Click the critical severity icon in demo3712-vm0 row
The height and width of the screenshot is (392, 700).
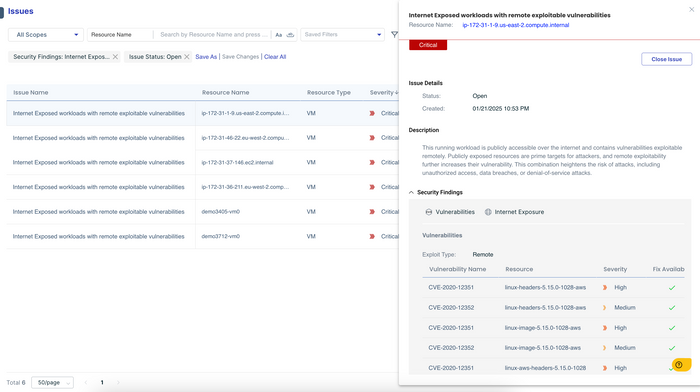coord(372,236)
